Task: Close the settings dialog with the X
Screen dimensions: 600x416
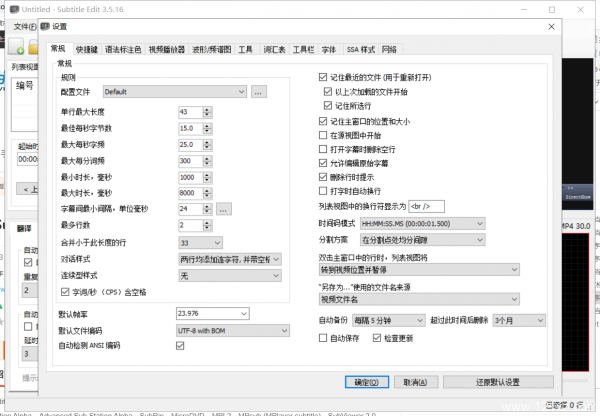Action: pyautogui.click(x=549, y=25)
